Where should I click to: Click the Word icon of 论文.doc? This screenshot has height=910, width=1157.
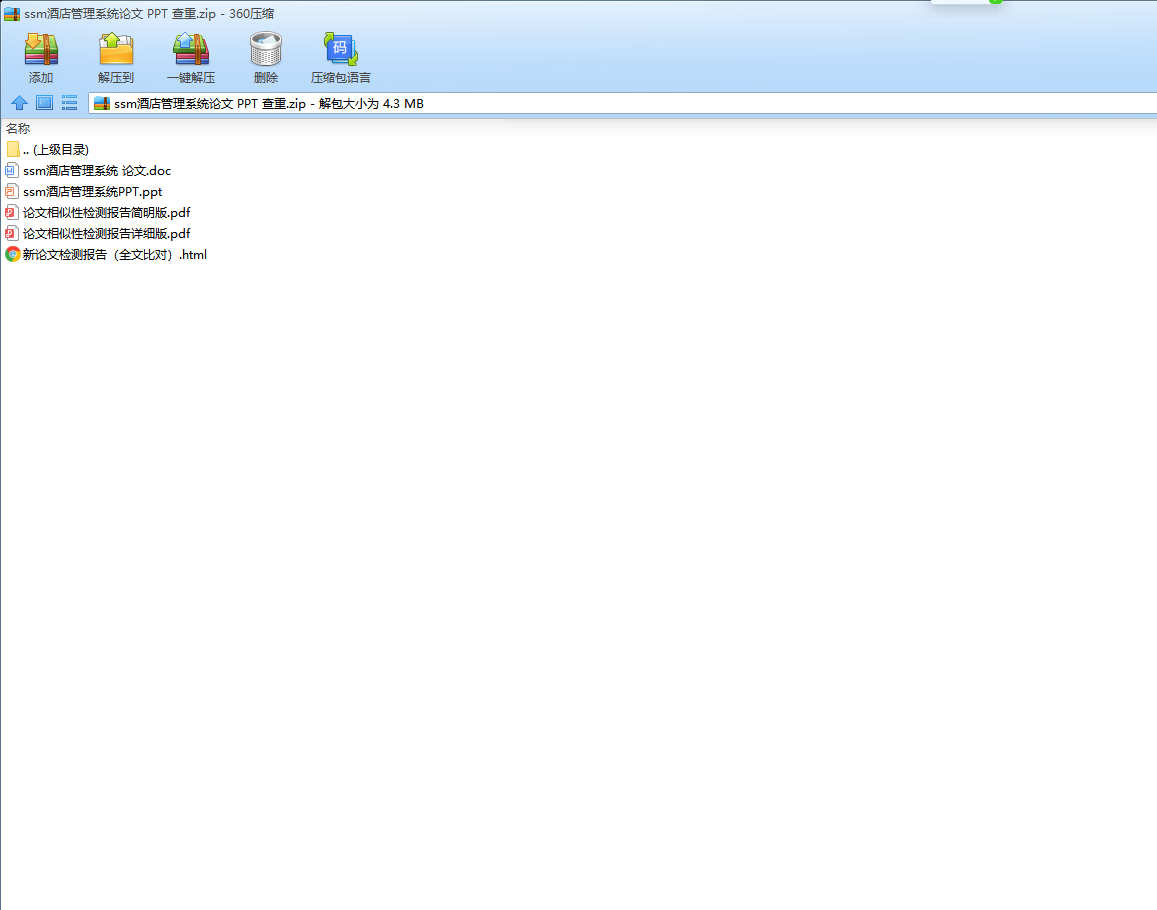click(x=12, y=170)
